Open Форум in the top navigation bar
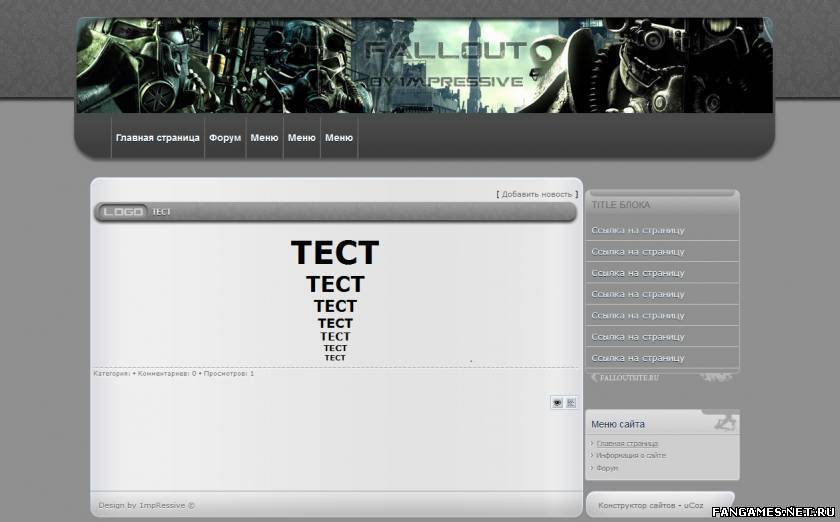This screenshot has height=522, width=840. [x=225, y=138]
